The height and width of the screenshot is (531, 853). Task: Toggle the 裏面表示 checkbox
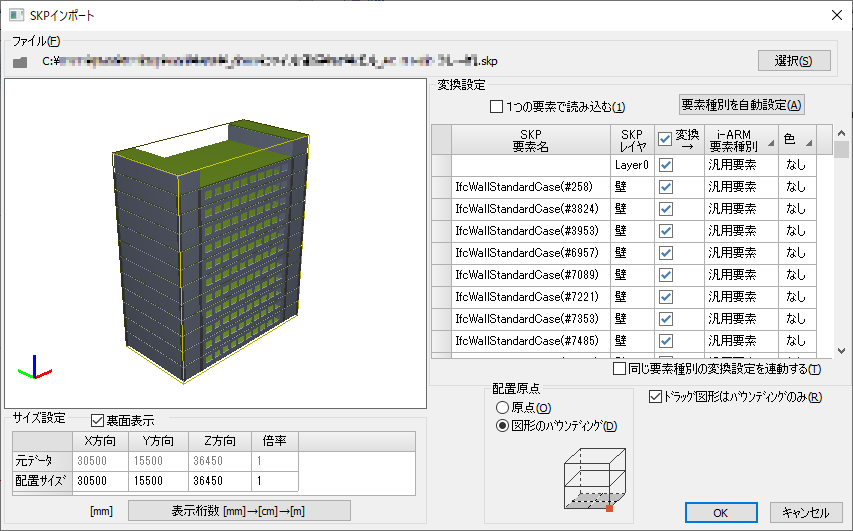pos(98,421)
